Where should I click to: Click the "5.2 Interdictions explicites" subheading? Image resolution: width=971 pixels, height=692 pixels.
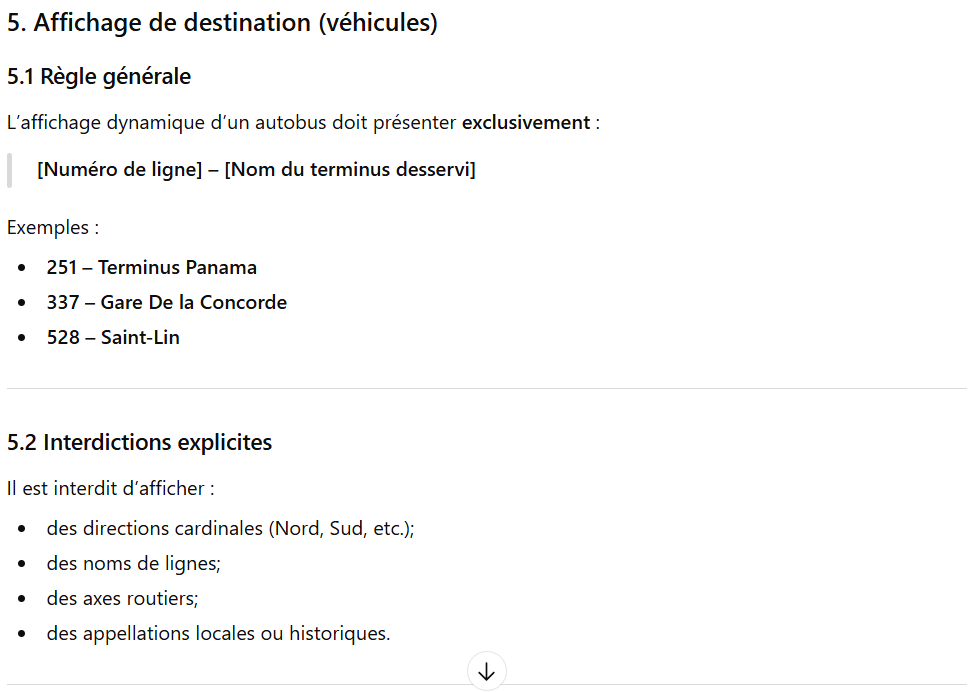click(139, 442)
